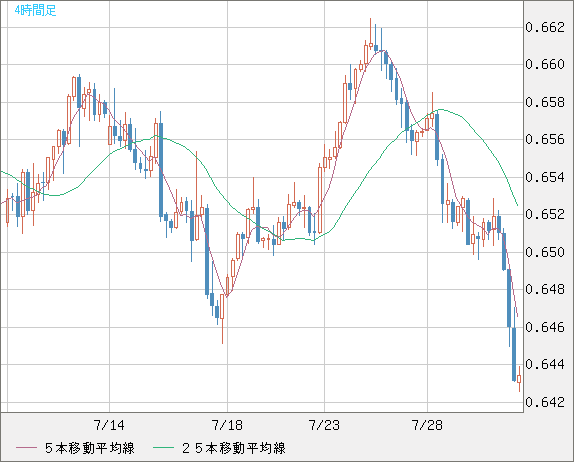574x462 pixels.
Task: Click the 0.654 price axis label
Action: pos(545,177)
